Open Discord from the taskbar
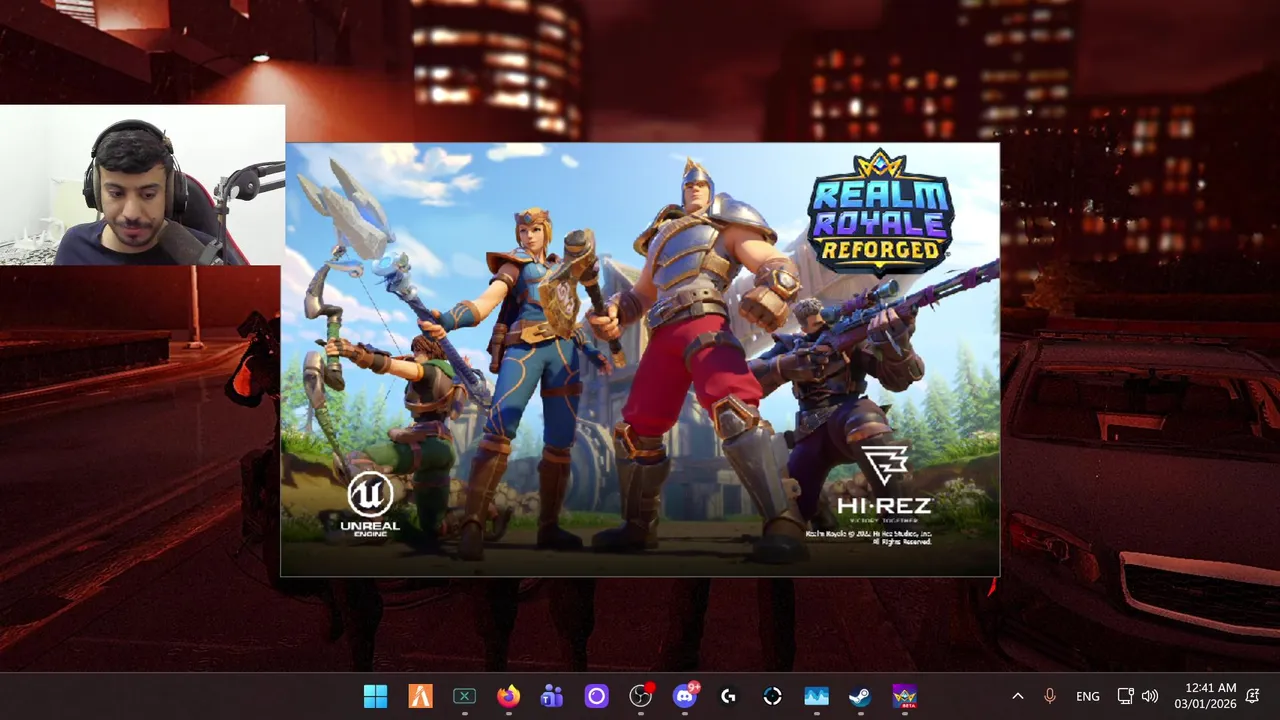Viewport: 1280px width, 720px height. pos(685,696)
